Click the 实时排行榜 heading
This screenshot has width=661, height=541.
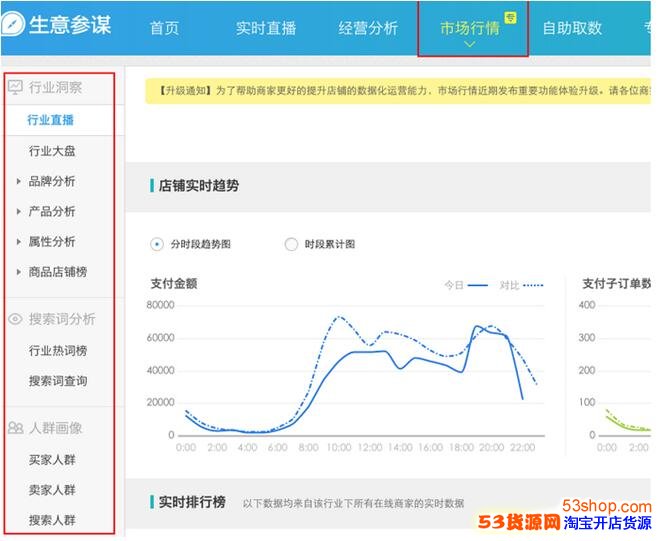click(192, 502)
